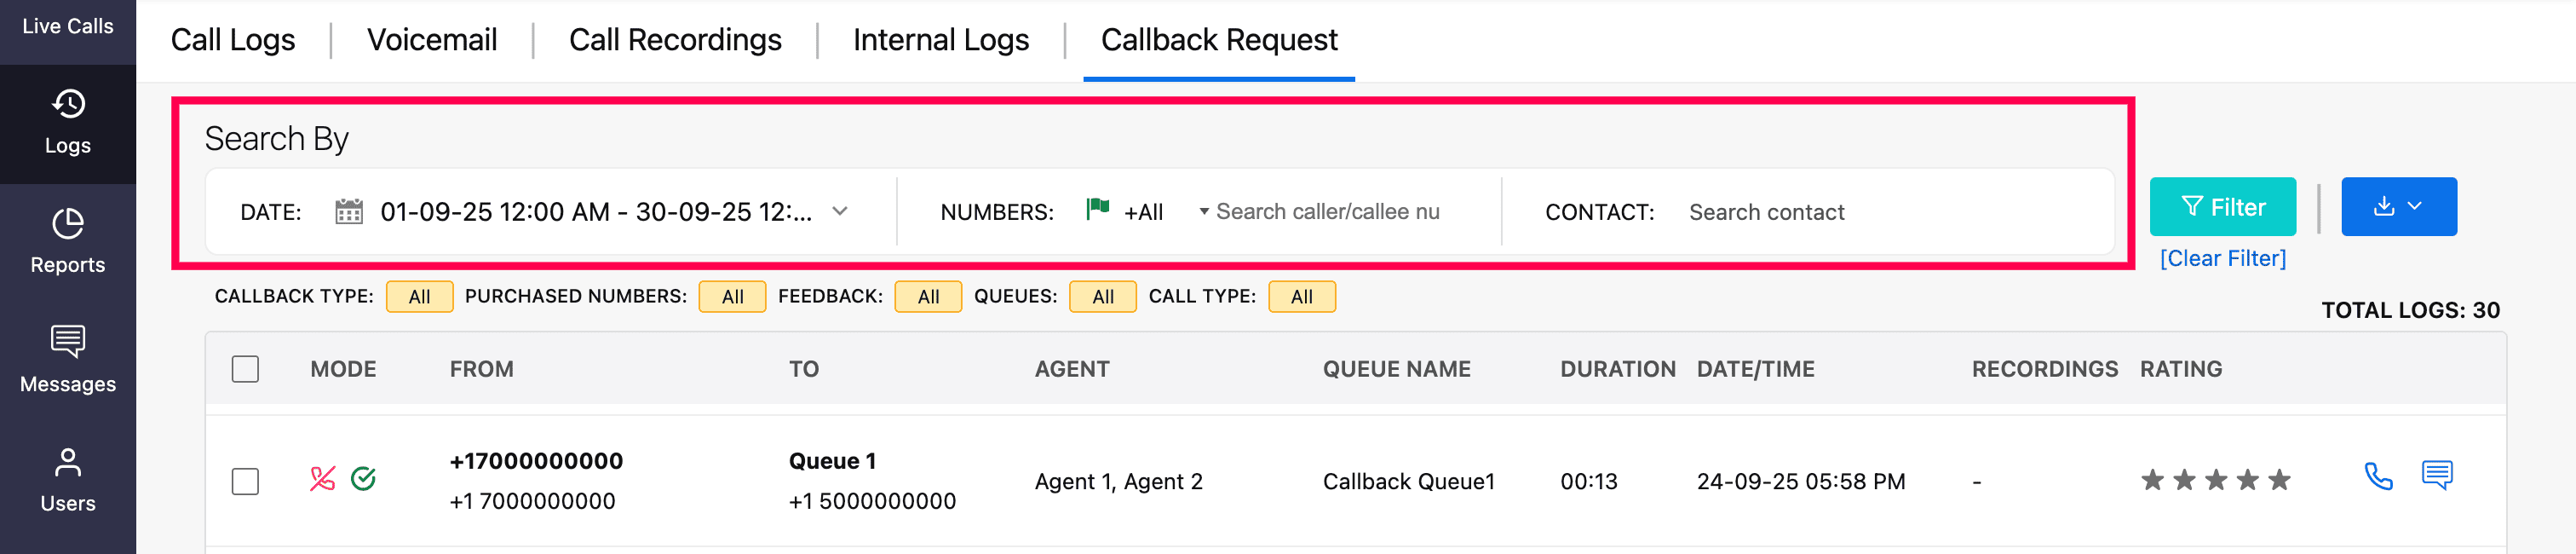Screen dimensions: 2576x554
Task: Check the box for the +17000000000 row
Action: coord(245,481)
